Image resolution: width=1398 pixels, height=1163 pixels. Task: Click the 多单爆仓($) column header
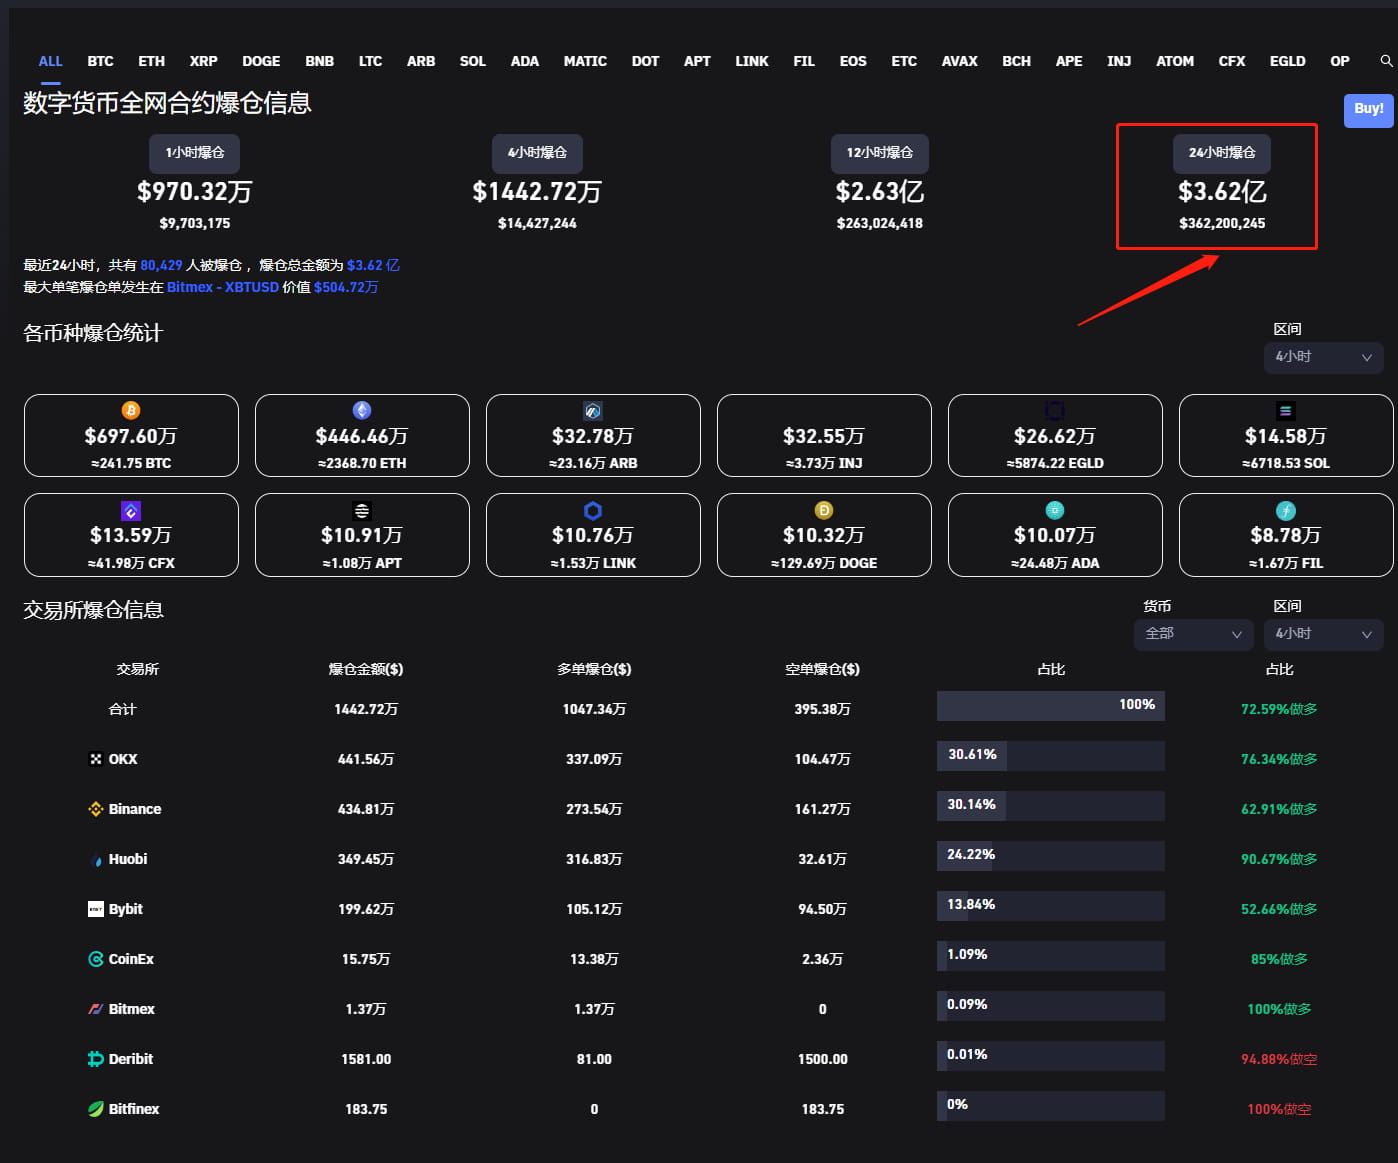coord(594,669)
